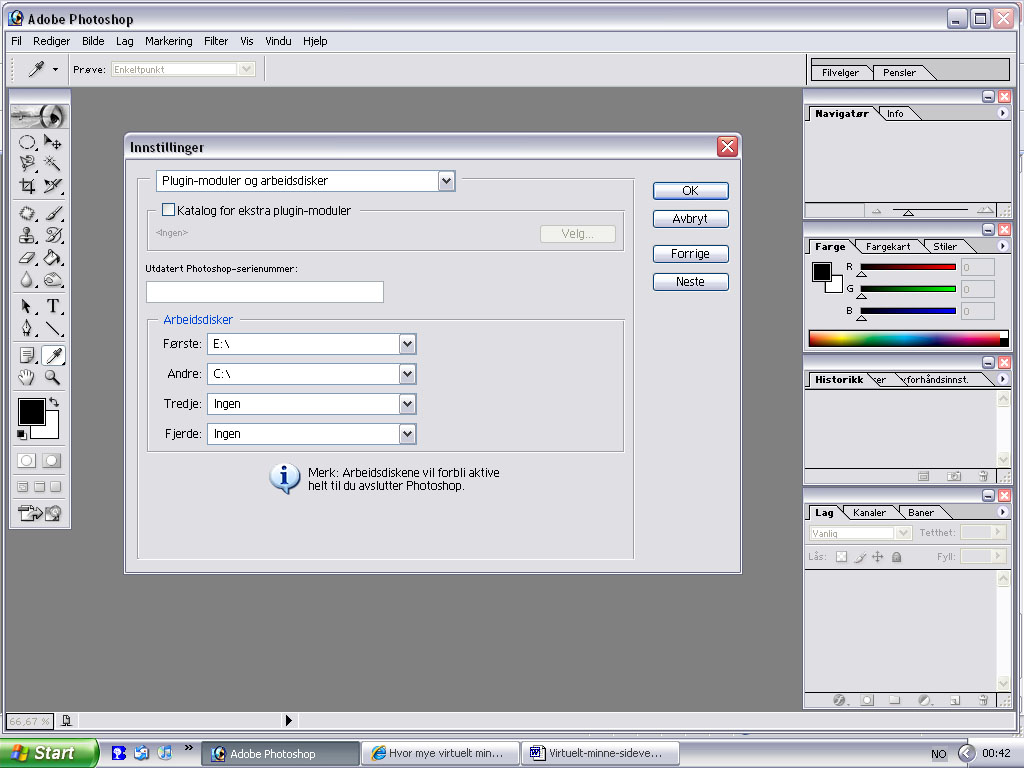Open the Andre scratch disk dropdown
Viewport: 1024px width, 768px height.
click(x=407, y=374)
